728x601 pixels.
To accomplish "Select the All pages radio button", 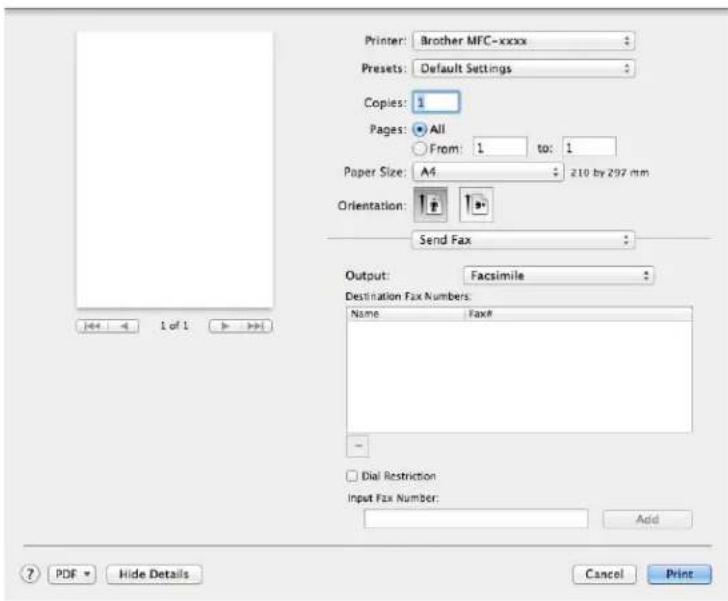I will tap(420, 129).
